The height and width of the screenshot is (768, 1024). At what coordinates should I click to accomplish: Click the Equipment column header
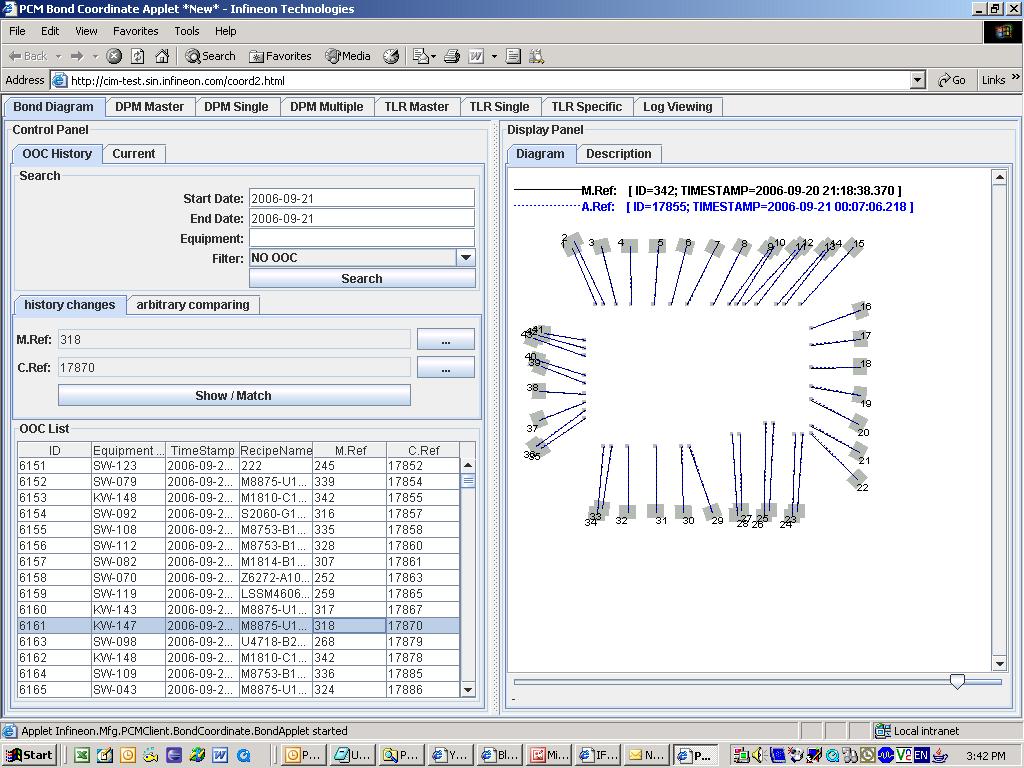(128, 450)
